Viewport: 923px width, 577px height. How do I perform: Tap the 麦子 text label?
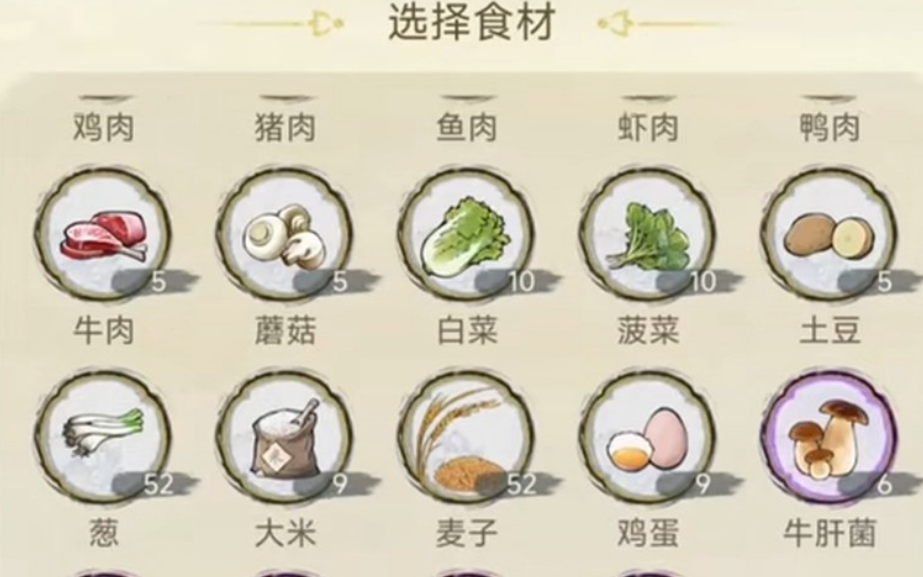click(x=466, y=533)
